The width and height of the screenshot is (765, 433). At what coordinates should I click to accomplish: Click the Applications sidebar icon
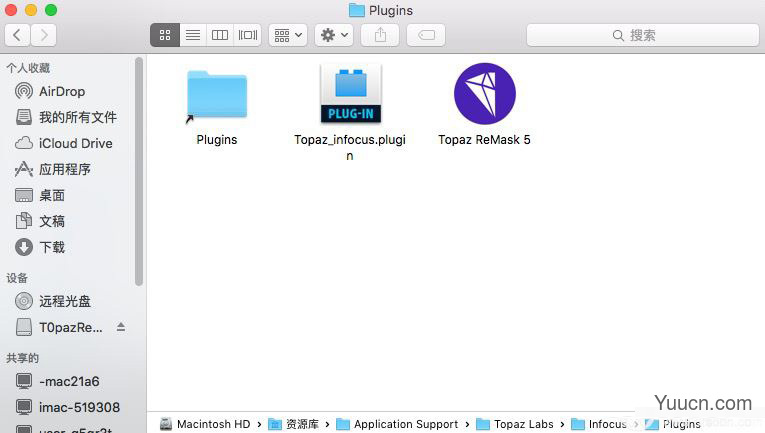(24, 169)
